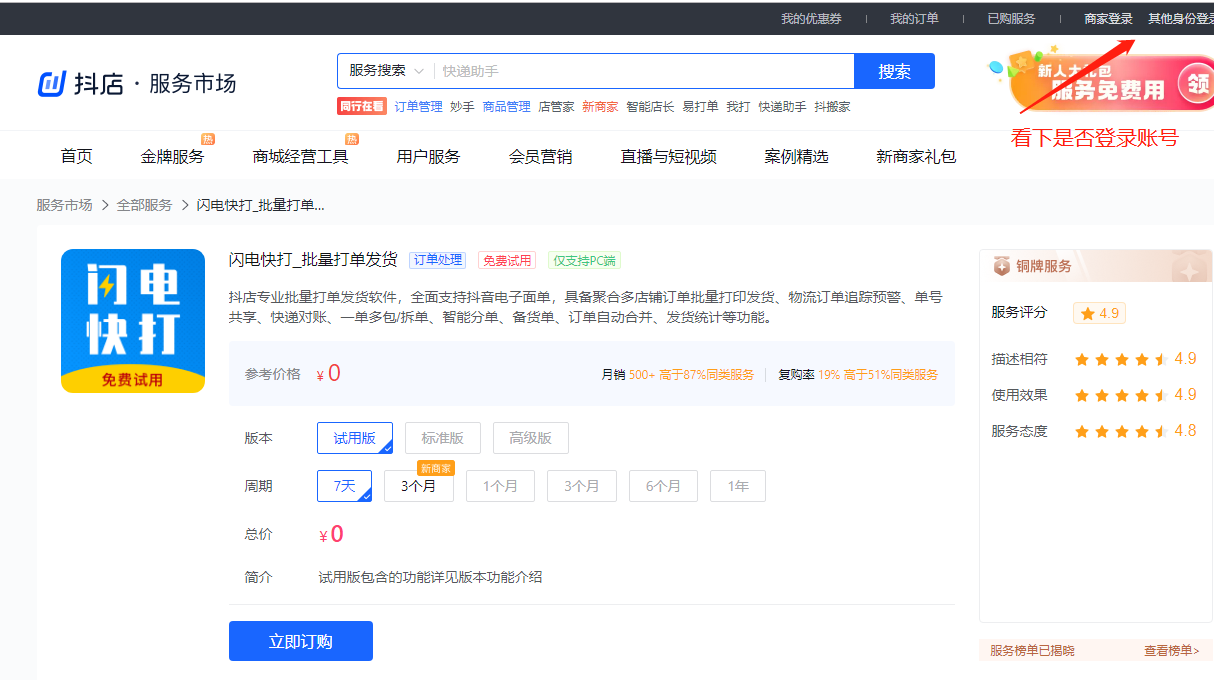The width and height of the screenshot is (1214, 680).
Task: Click the 使用效果 star rating
Action: (x=1121, y=395)
